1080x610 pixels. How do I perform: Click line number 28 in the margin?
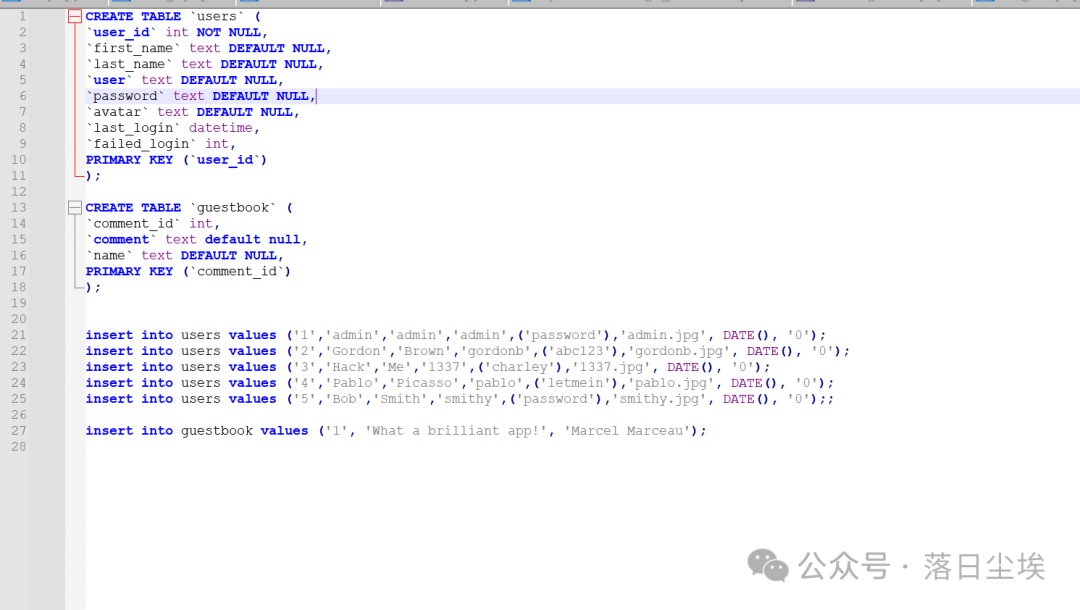coord(19,446)
